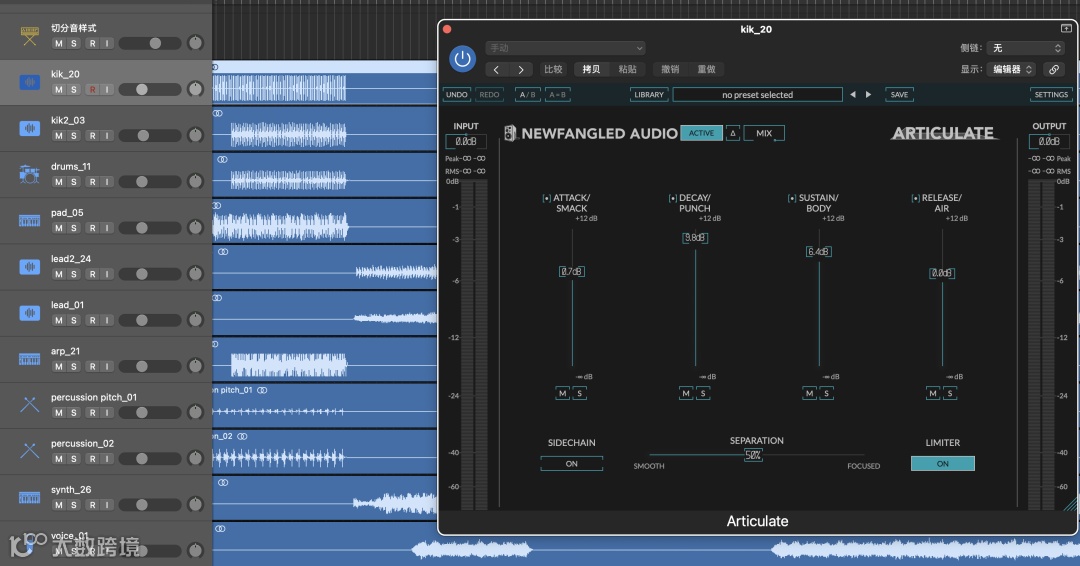Open the Articulate SETTINGS
This screenshot has width=1080, height=566.
tap(1051, 95)
